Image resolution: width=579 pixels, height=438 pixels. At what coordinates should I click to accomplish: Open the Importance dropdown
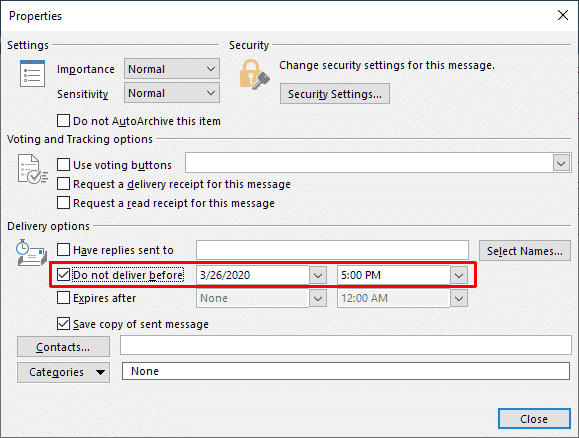click(172, 69)
